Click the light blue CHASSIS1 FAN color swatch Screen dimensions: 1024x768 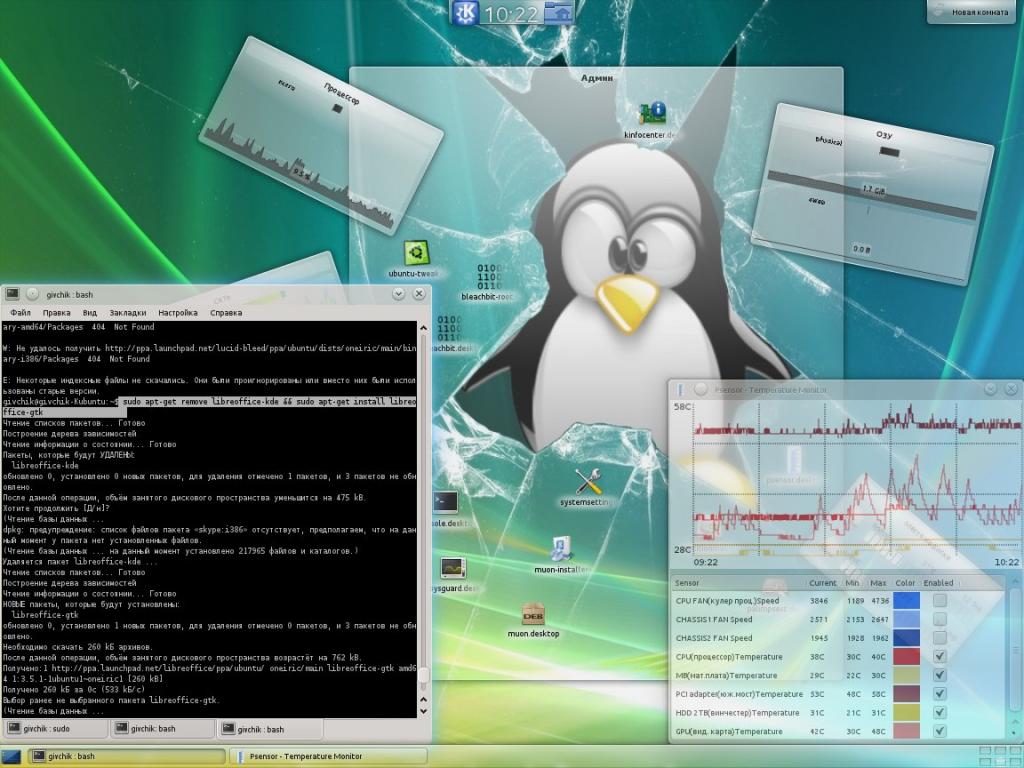tap(906, 619)
